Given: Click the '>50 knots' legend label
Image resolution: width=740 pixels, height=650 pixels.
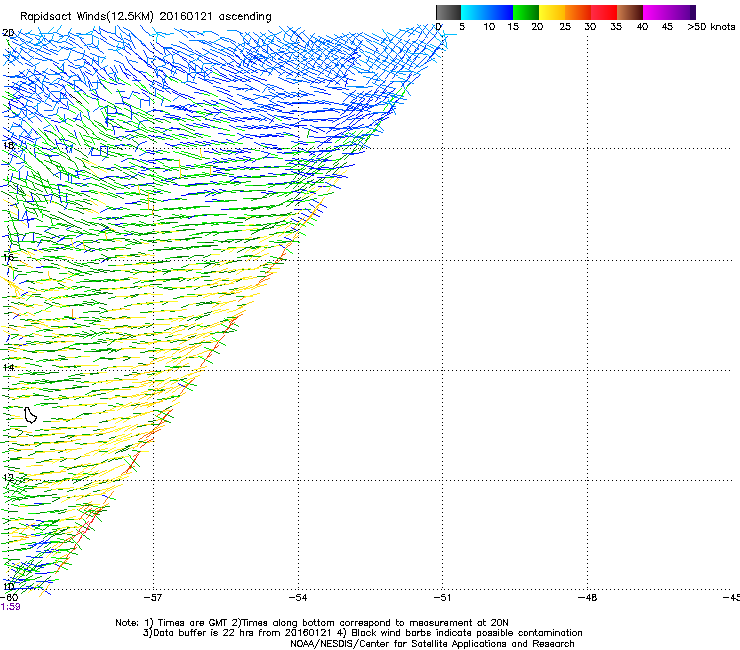Looking at the screenshot, I should tap(711, 27).
